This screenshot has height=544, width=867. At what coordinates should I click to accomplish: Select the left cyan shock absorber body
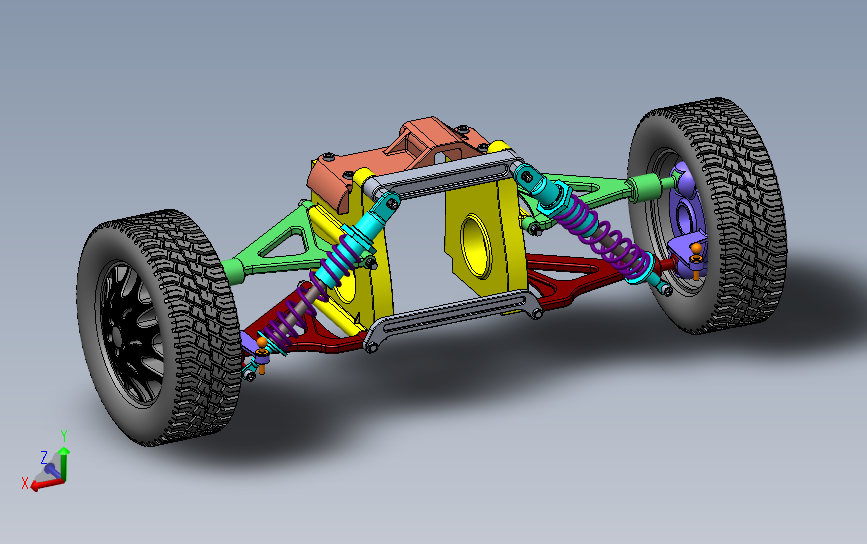[354, 243]
